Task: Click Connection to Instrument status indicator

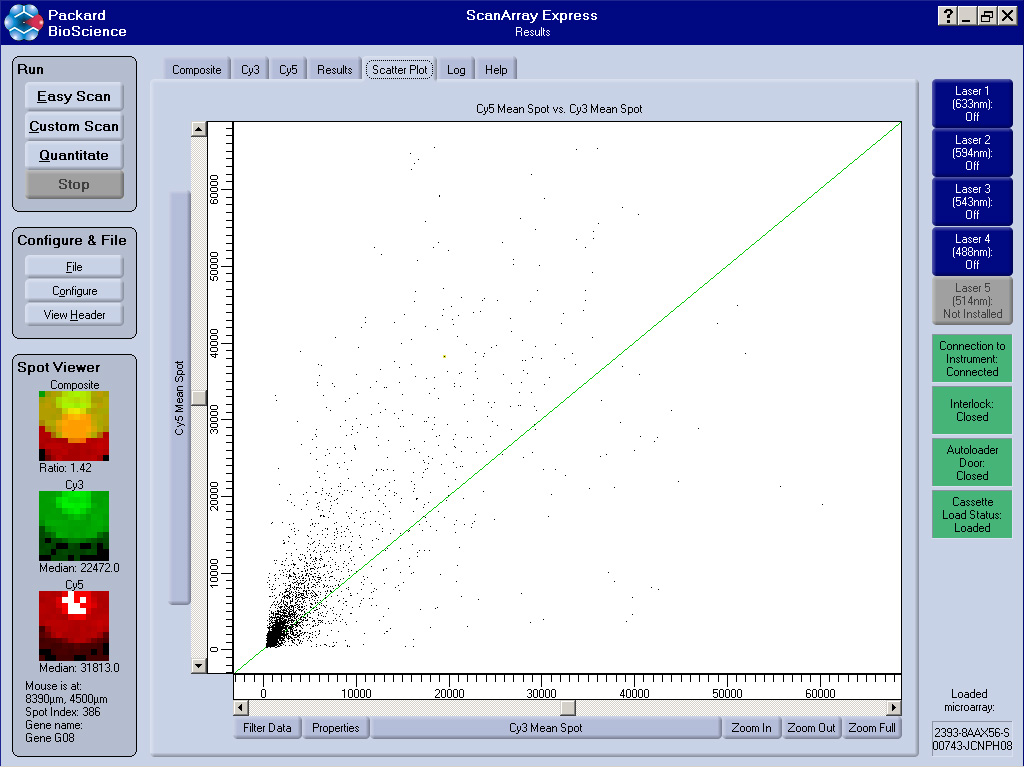Action: pyautogui.click(x=972, y=359)
